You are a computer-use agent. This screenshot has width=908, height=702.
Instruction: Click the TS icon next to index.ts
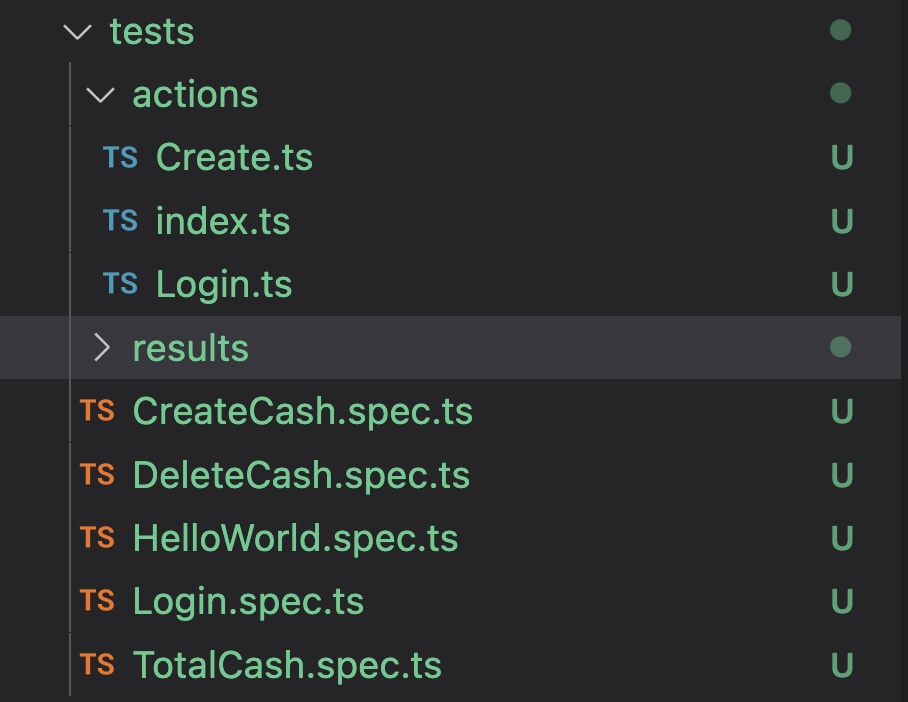[118, 221]
